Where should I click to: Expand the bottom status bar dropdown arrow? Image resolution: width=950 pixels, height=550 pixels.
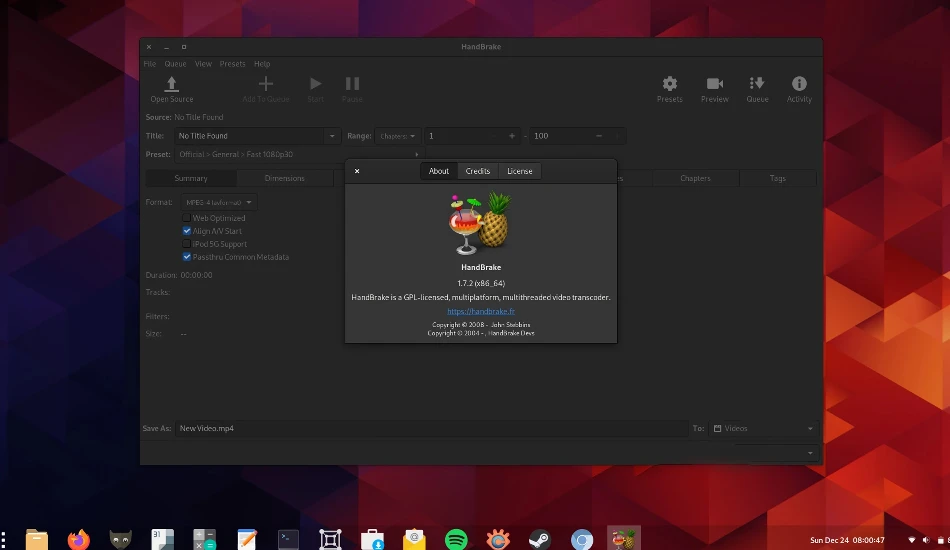810,453
